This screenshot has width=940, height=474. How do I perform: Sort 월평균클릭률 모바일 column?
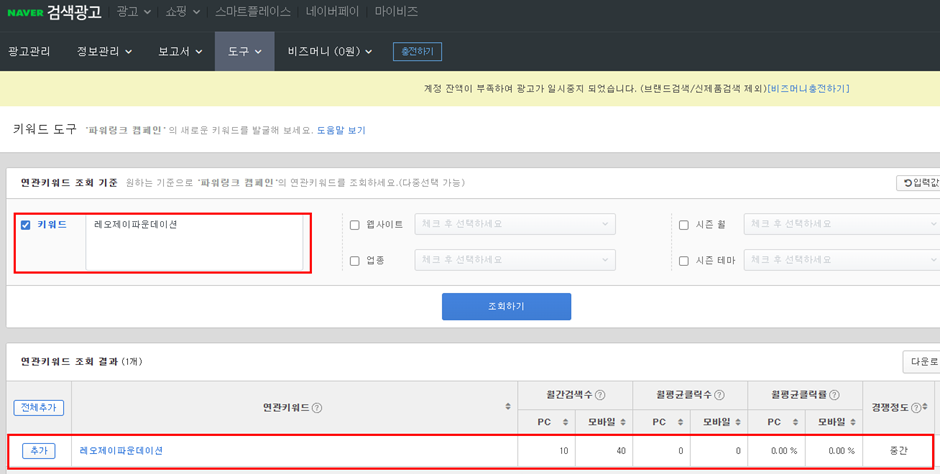[x=853, y=422]
